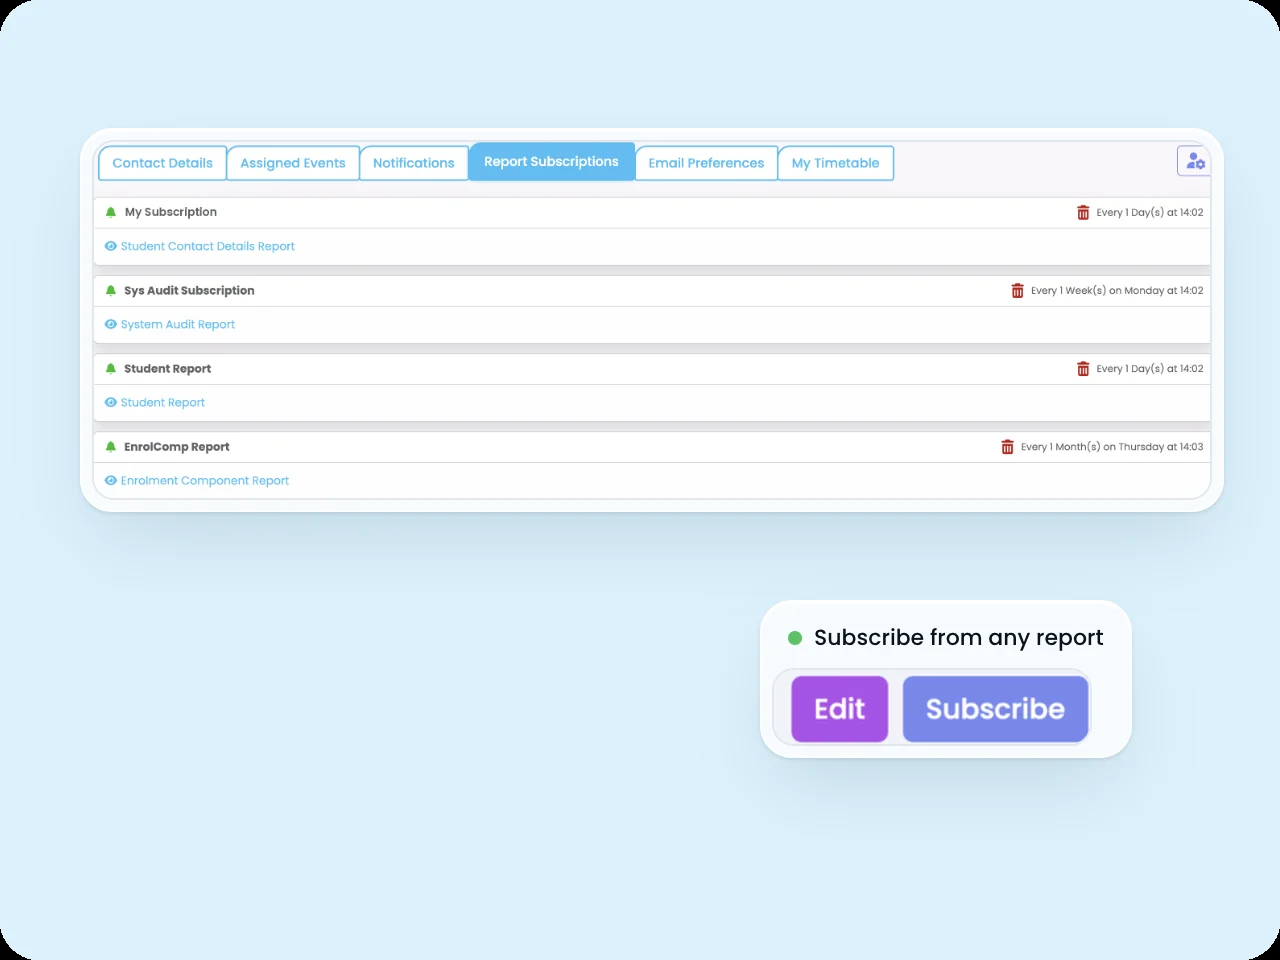Open the My Timetable tab
The width and height of the screenshot is (1280, 960).
click(x=836, y=163)
